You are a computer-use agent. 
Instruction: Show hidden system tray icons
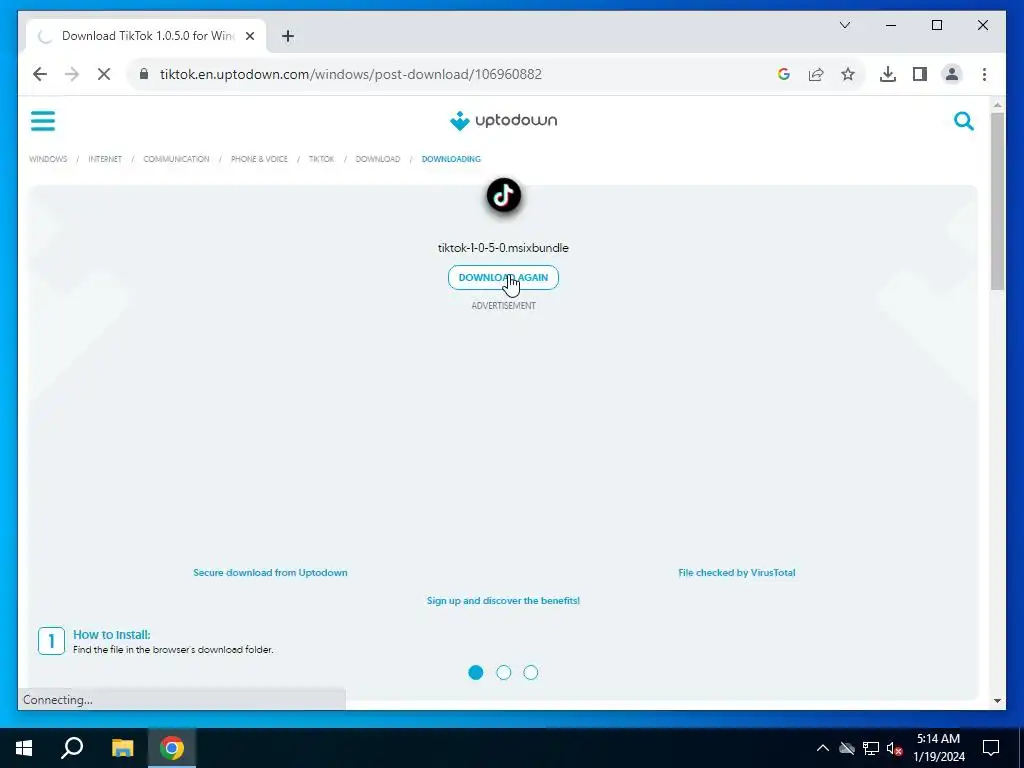[823, 748]
